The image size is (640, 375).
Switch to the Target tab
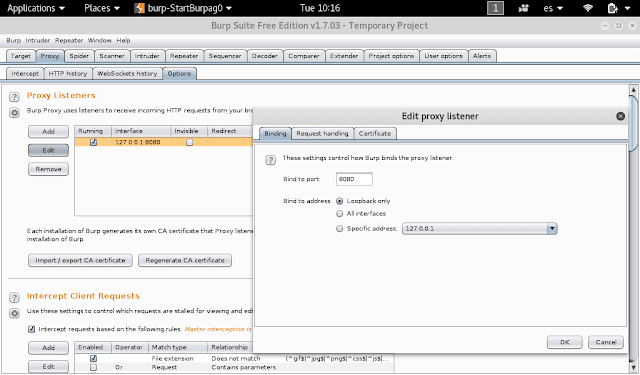pos(21,56)
